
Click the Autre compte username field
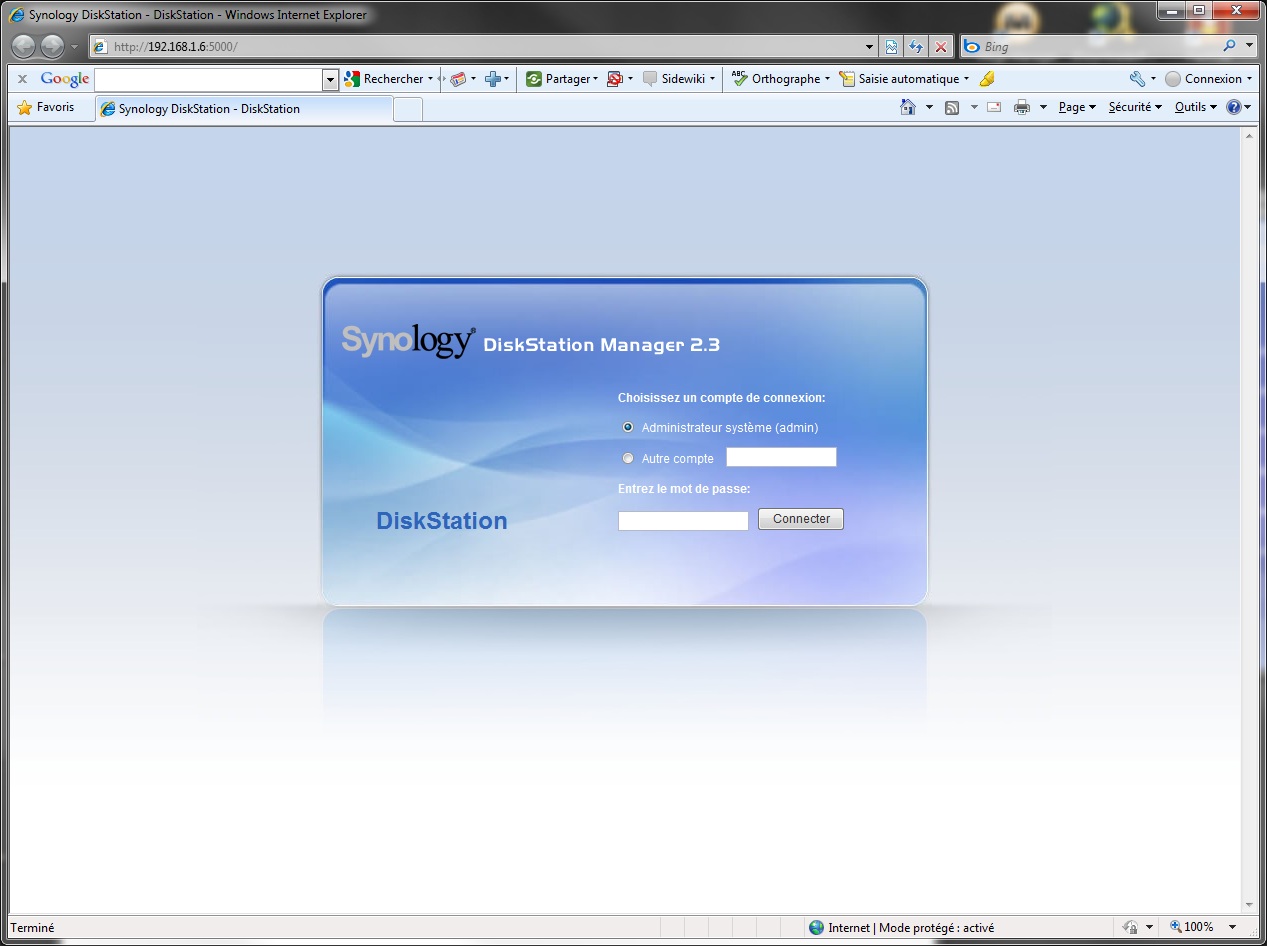(x=781, y=457)
